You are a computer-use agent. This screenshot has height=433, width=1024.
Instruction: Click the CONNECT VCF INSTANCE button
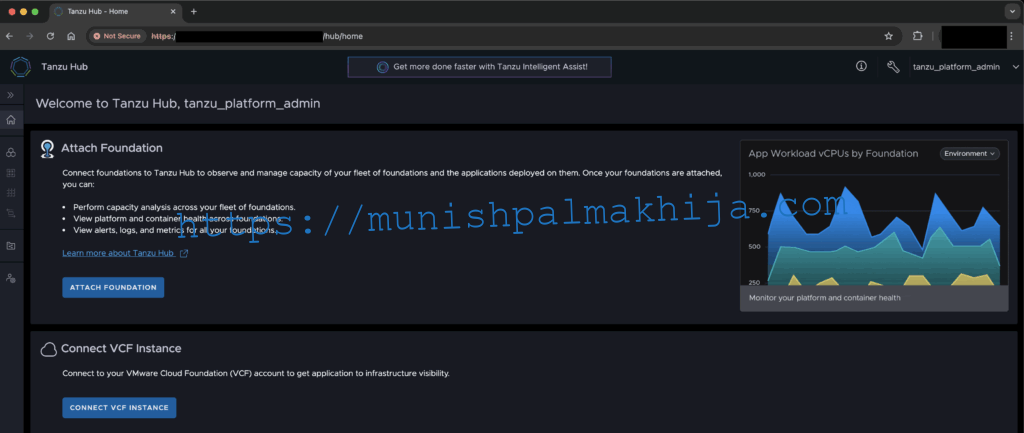coord(119,408)
